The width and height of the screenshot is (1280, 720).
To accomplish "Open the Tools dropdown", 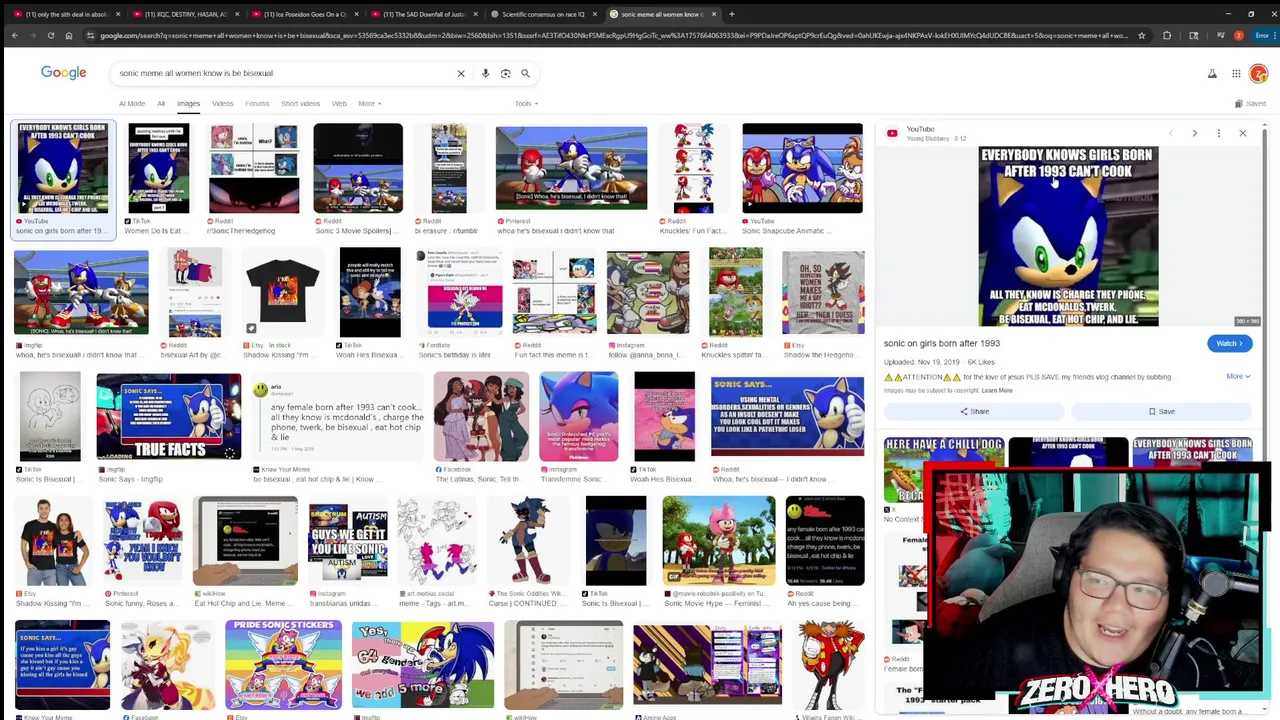I will click(526, 103).
